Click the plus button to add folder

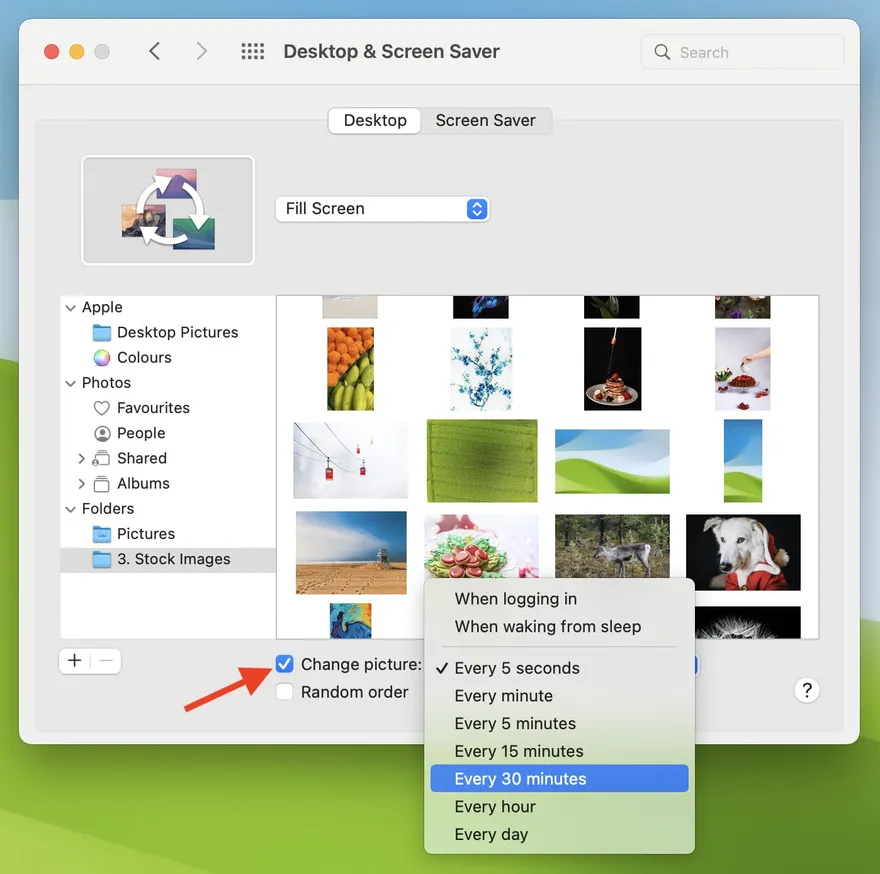coord(75,661)
